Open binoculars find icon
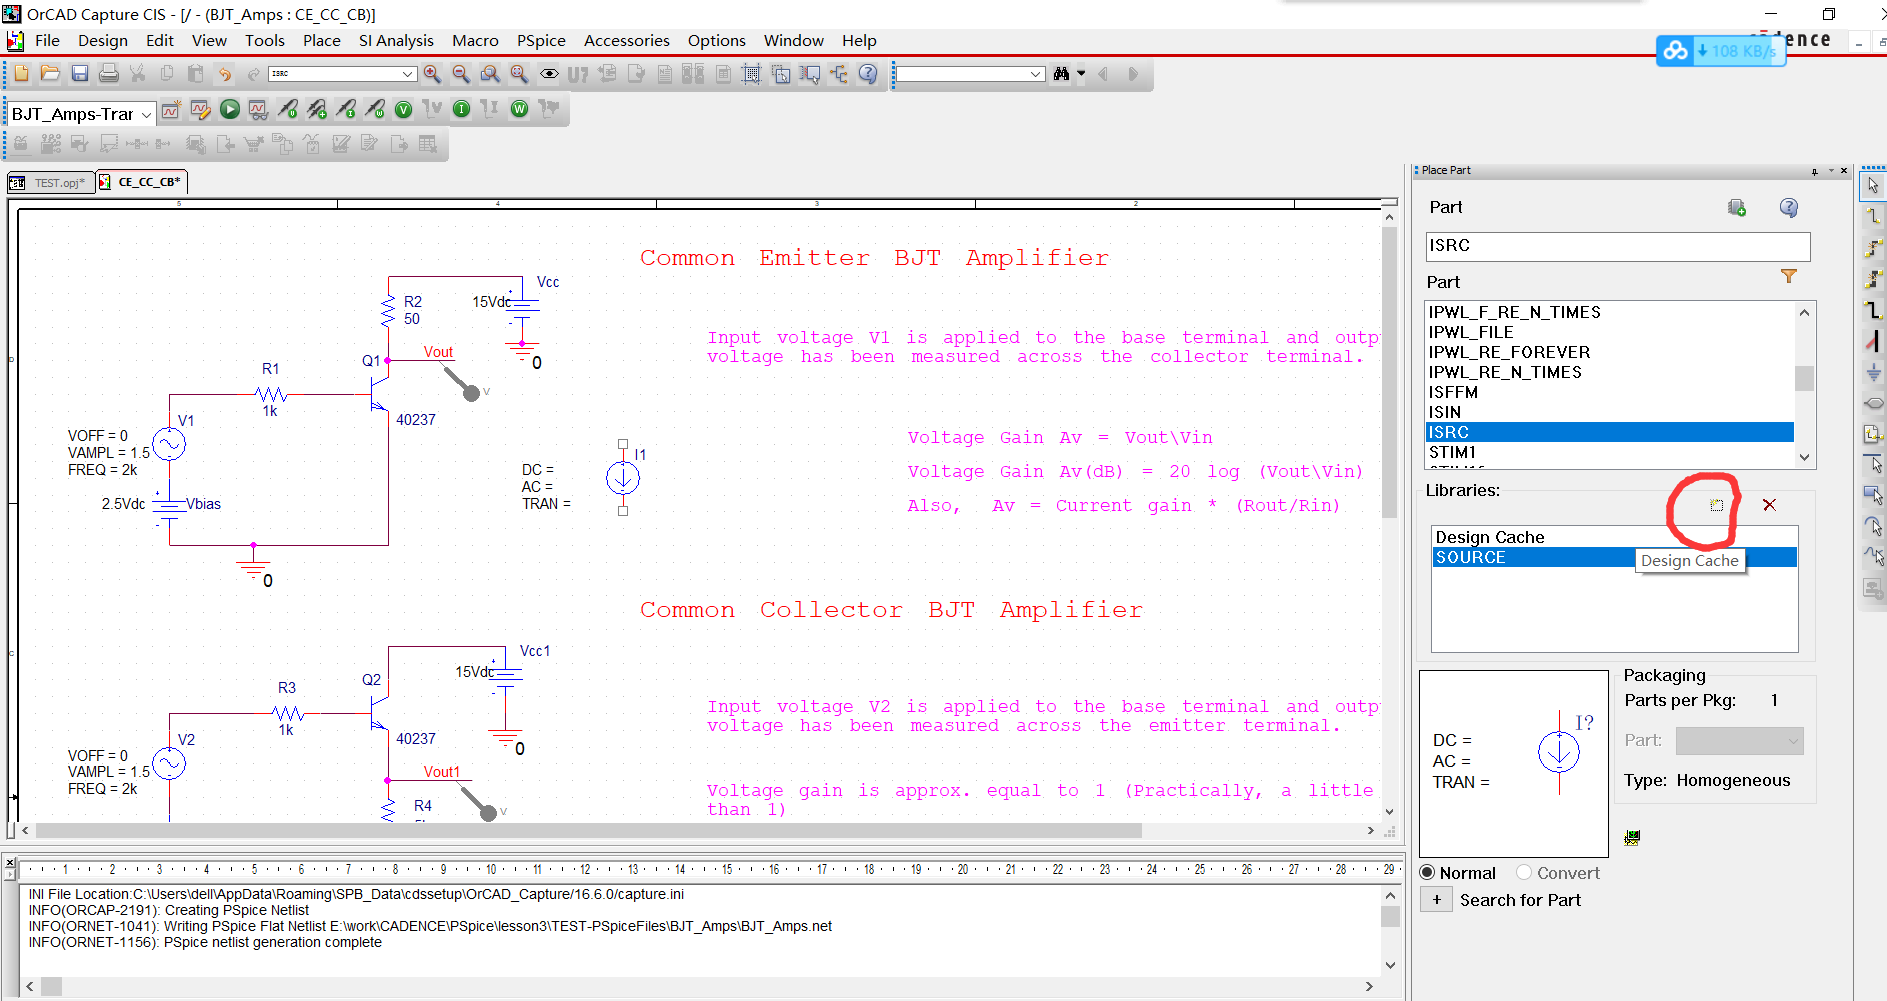 tap(1061, 74)
